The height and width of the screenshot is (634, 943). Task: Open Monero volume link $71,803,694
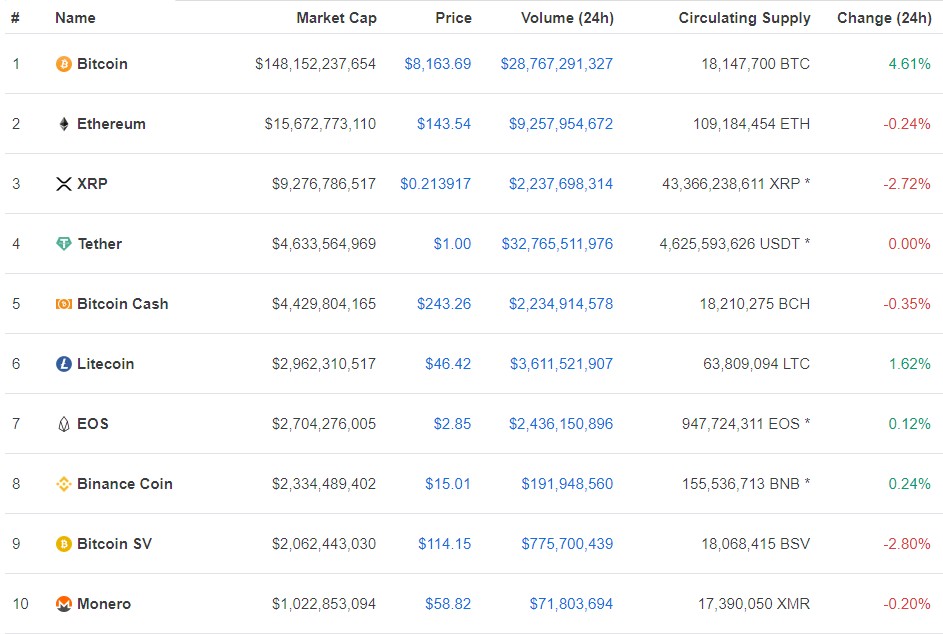click(x=571, y=604)
